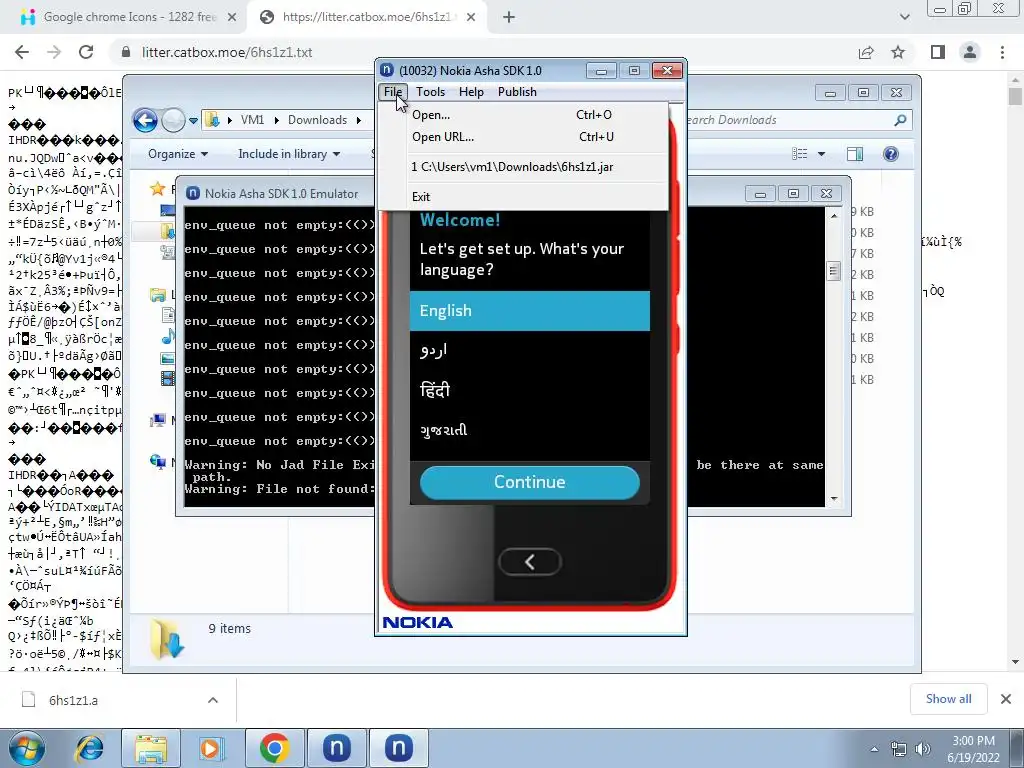Click the Network icon in Explorer sidebar
The image size is (1024, 768).
157,462
